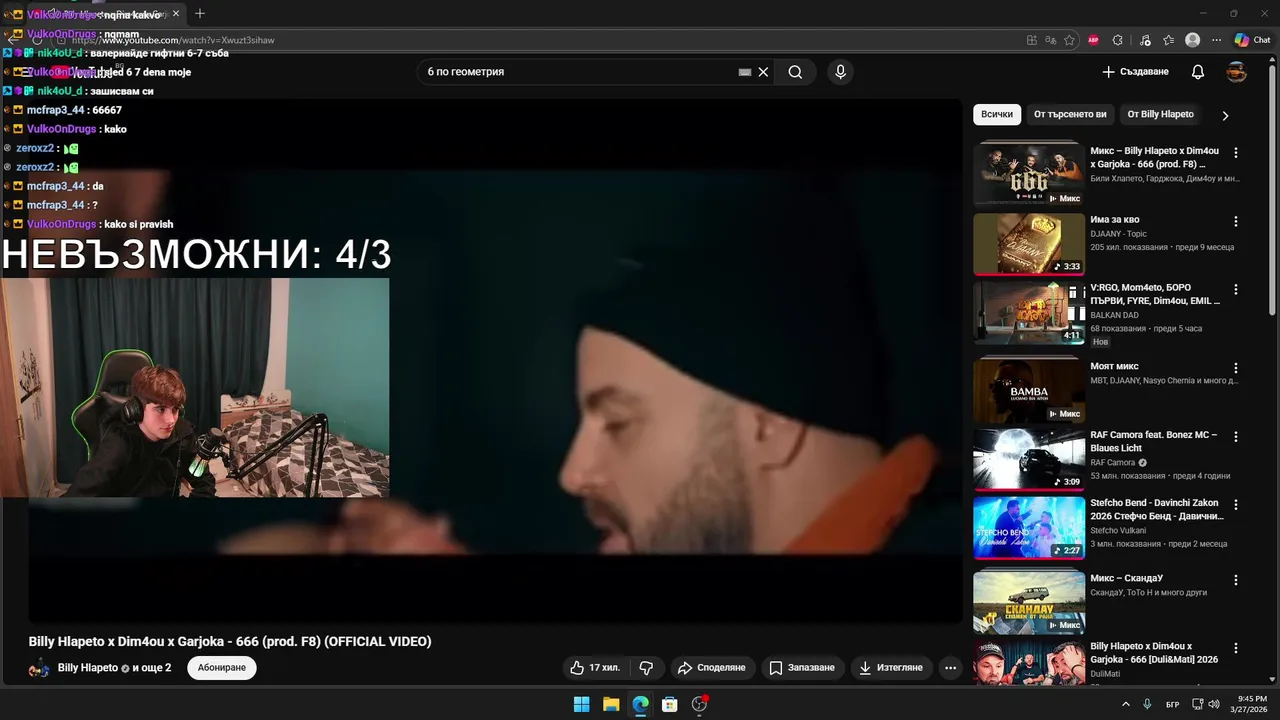Click the tray microphone icon
The height and width of the screenshot is (720, 1280).
(1147, 704)
